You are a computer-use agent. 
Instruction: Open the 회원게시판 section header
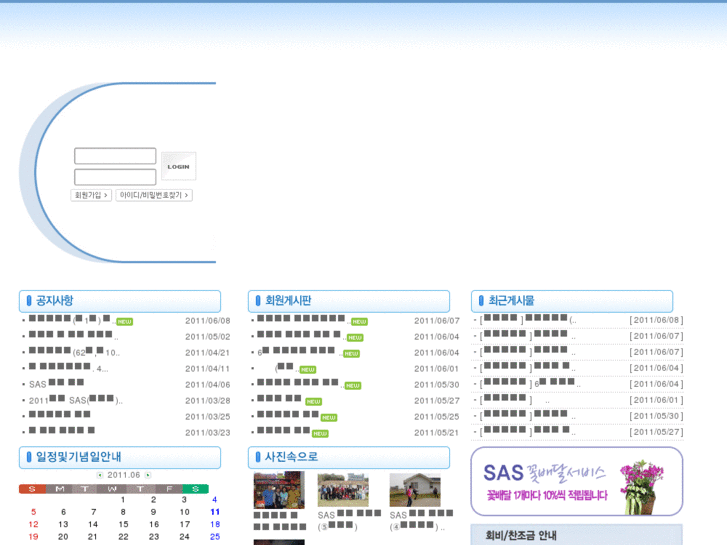click(349, 301)
